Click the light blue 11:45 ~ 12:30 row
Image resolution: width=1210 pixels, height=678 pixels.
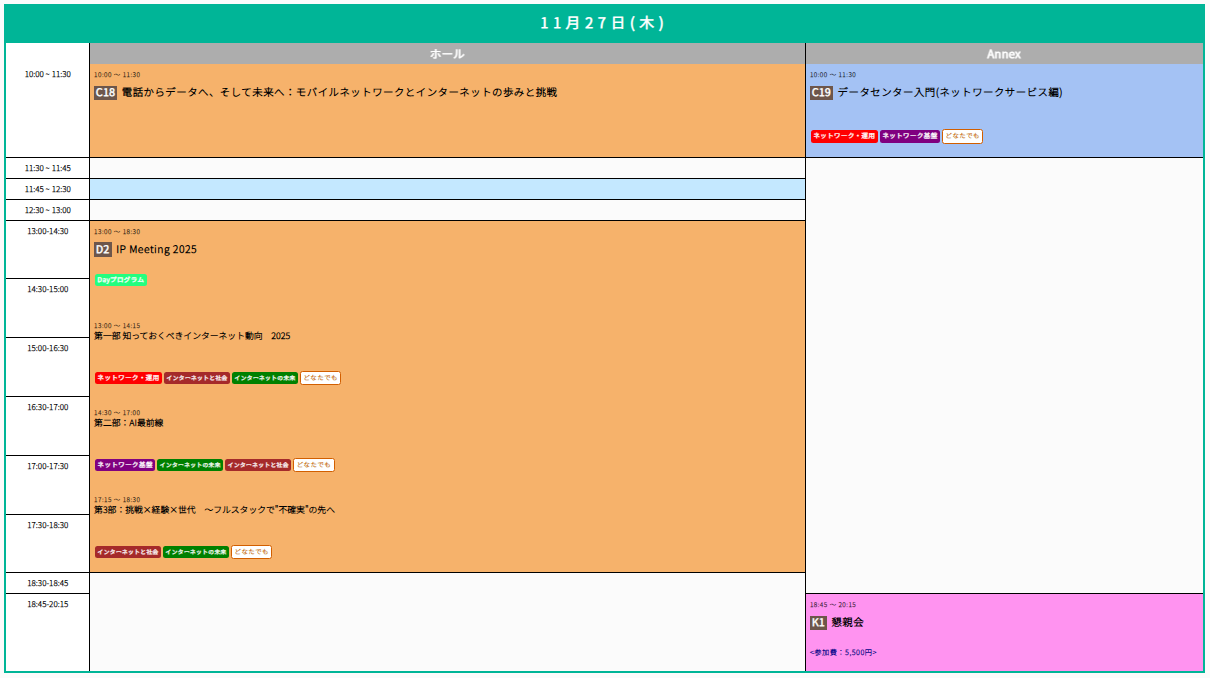point(447,189)
